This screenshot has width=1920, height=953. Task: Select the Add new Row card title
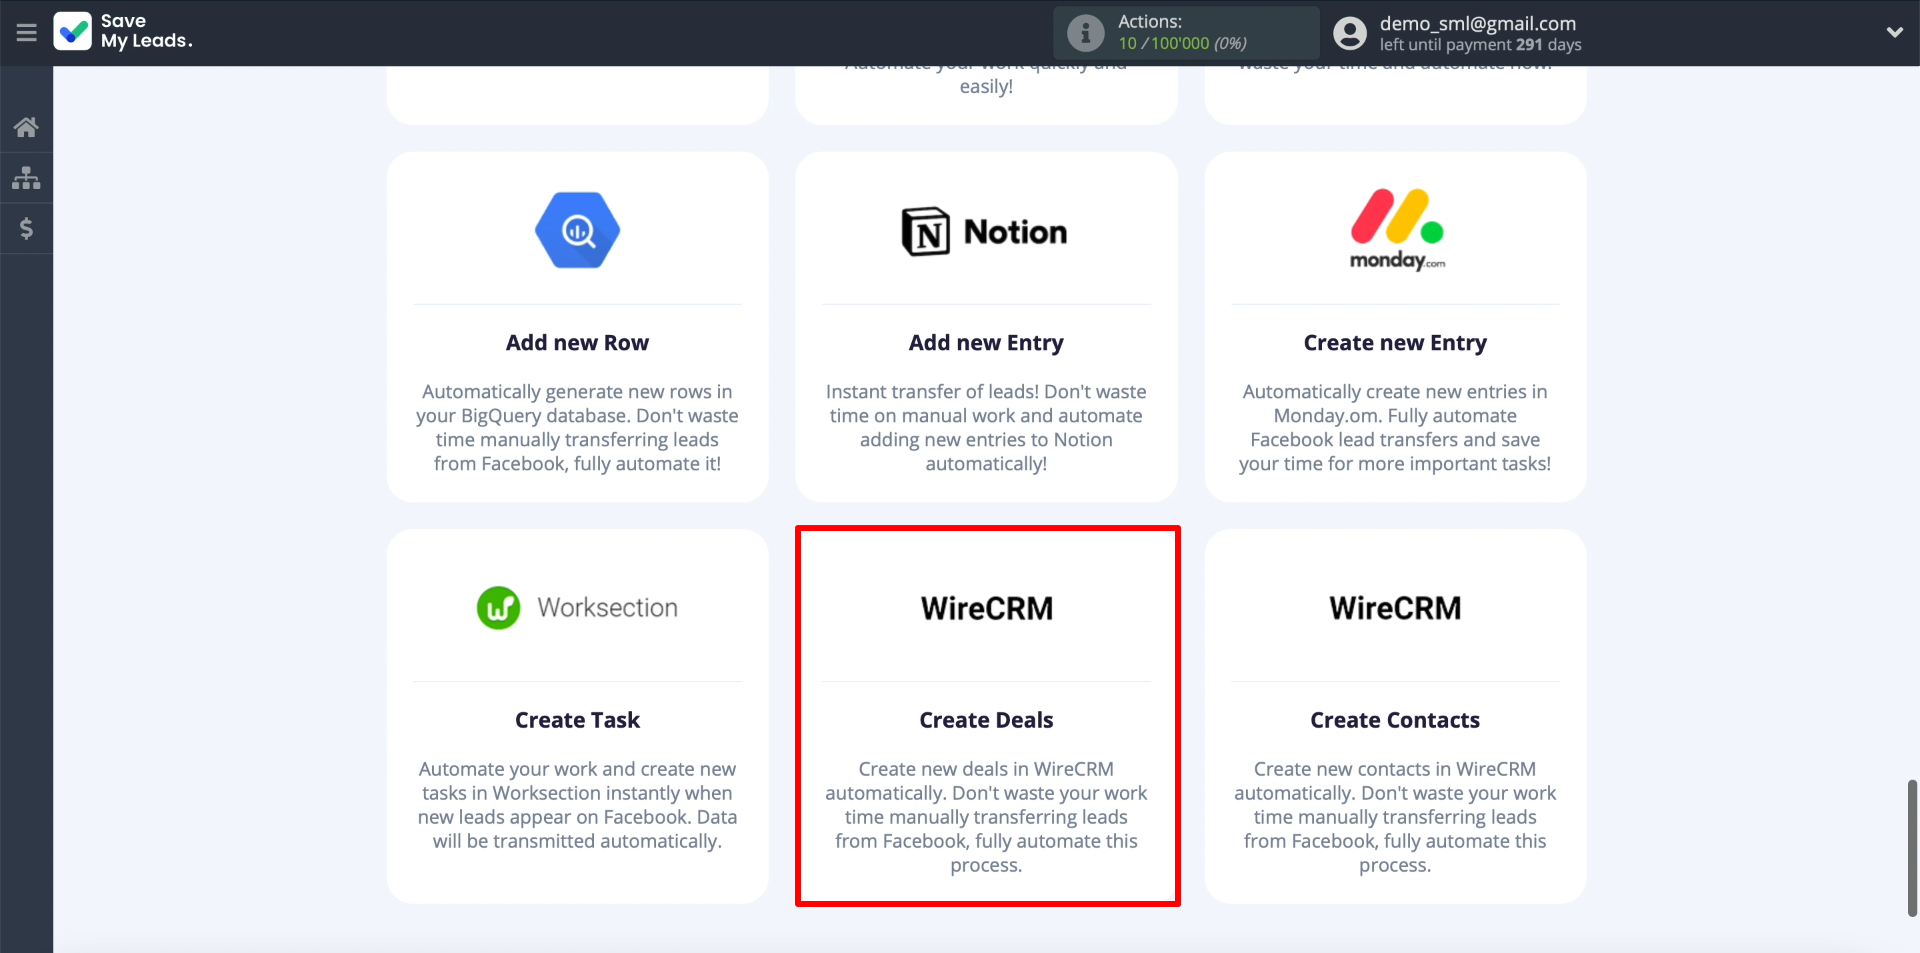pos(577,343)
